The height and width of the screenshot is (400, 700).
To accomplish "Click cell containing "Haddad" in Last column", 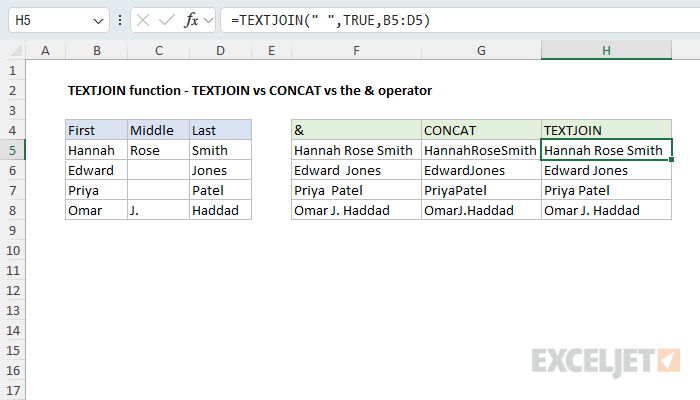I will point(221,210).
